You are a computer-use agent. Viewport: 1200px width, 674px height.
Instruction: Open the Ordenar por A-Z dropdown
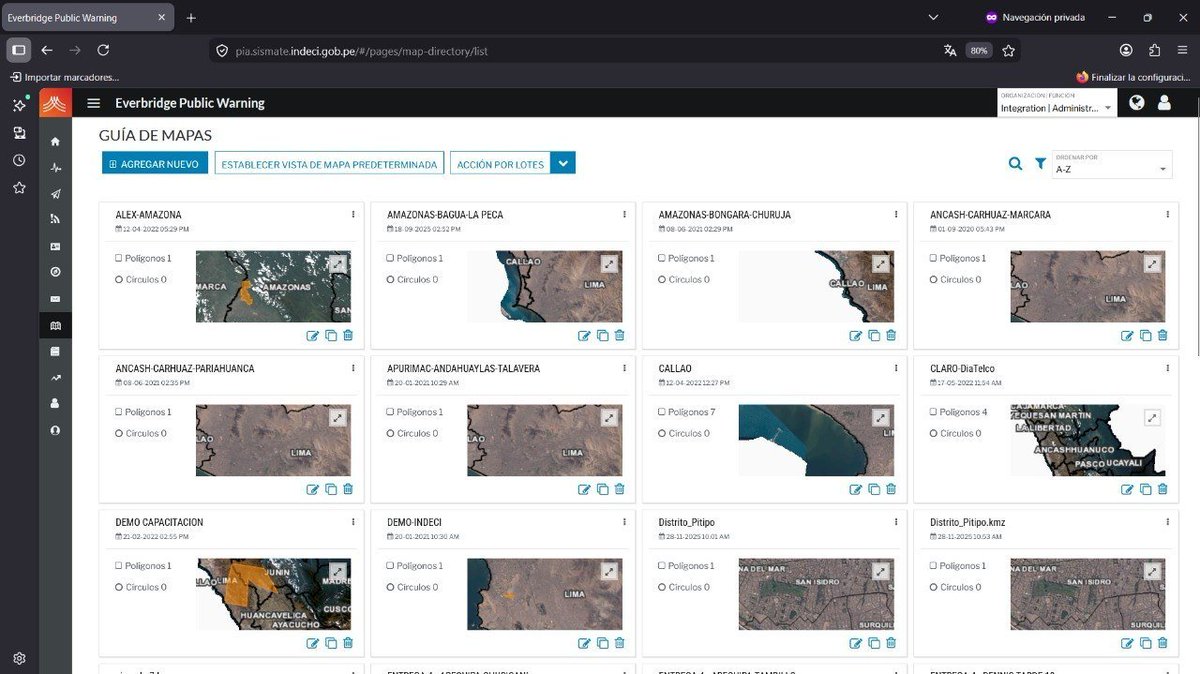coord(1112,164)
